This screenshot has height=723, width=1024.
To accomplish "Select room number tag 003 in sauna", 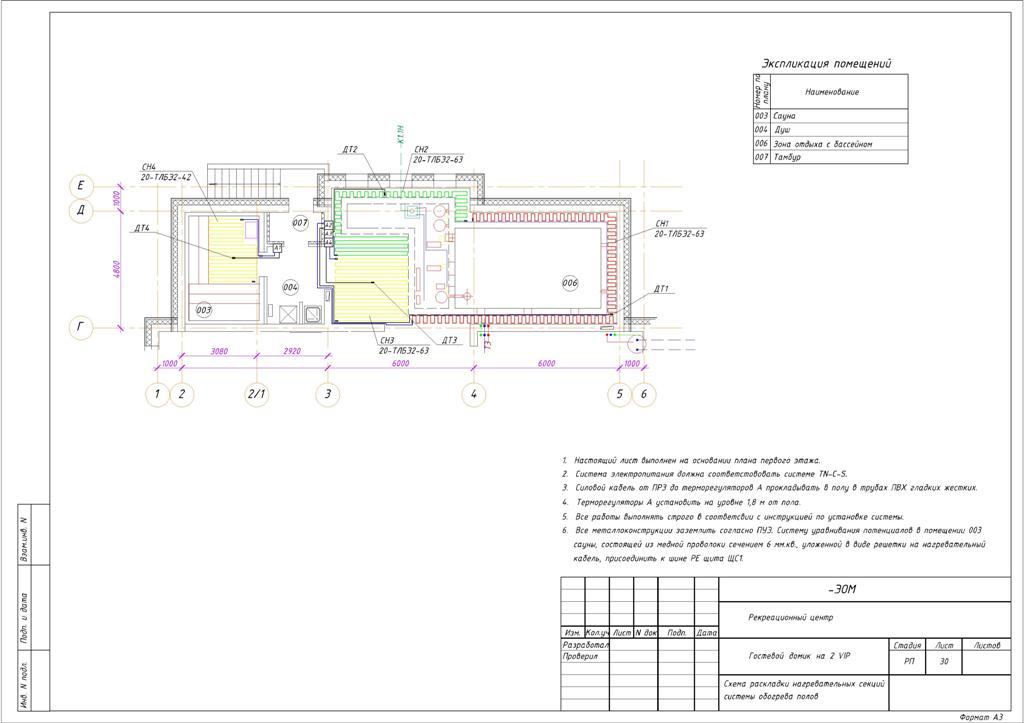I will point(204,310).
